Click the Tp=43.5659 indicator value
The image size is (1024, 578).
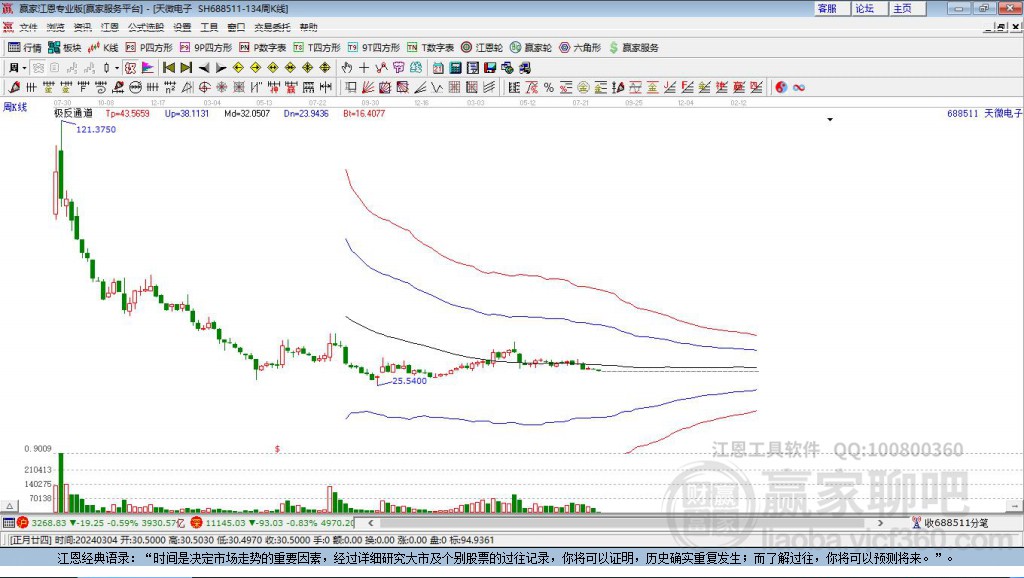(127, 114)
